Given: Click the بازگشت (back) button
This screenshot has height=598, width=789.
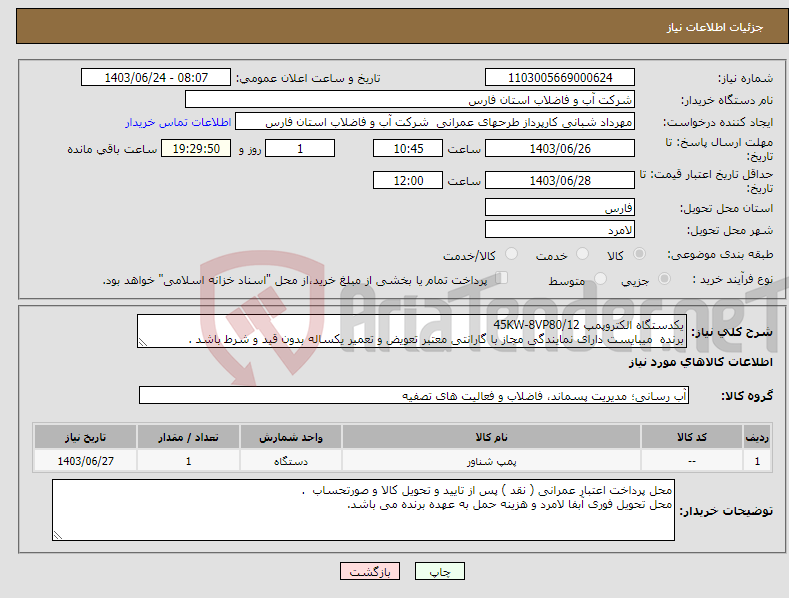Looking at the screenshot, I should 370,572.
